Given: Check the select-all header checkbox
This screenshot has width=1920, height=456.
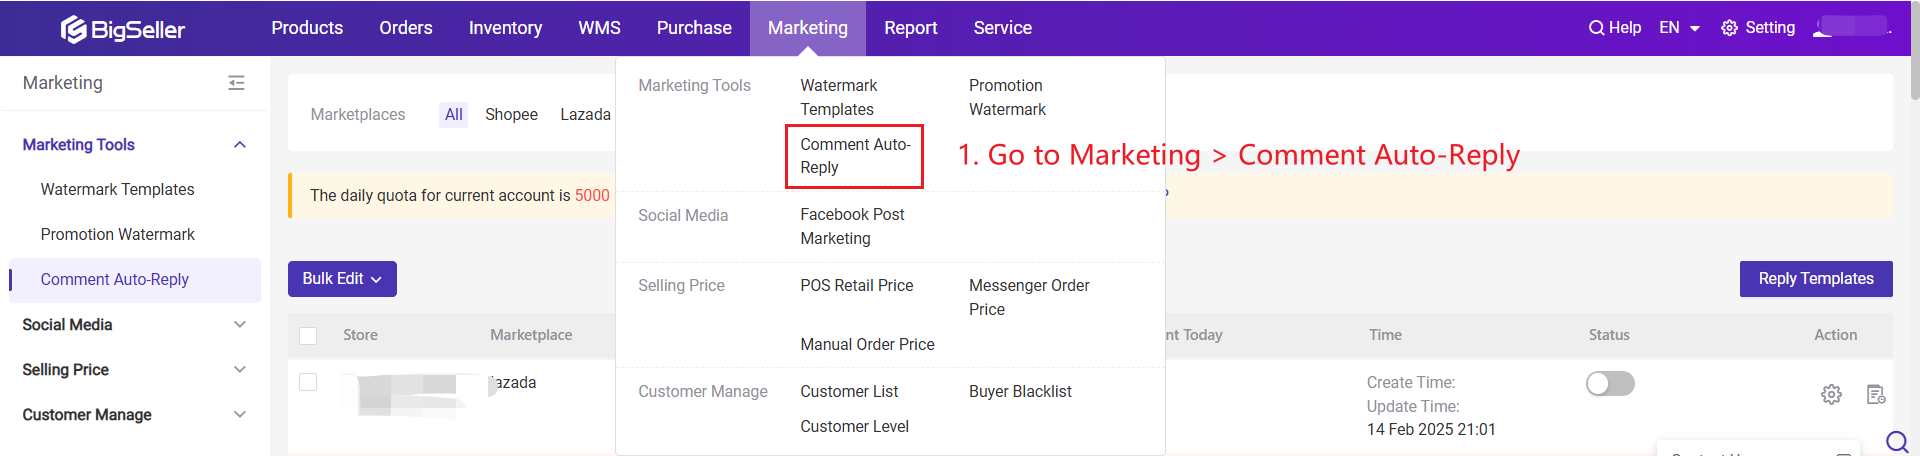Looking at the screenshot, I should pos(308,336).
